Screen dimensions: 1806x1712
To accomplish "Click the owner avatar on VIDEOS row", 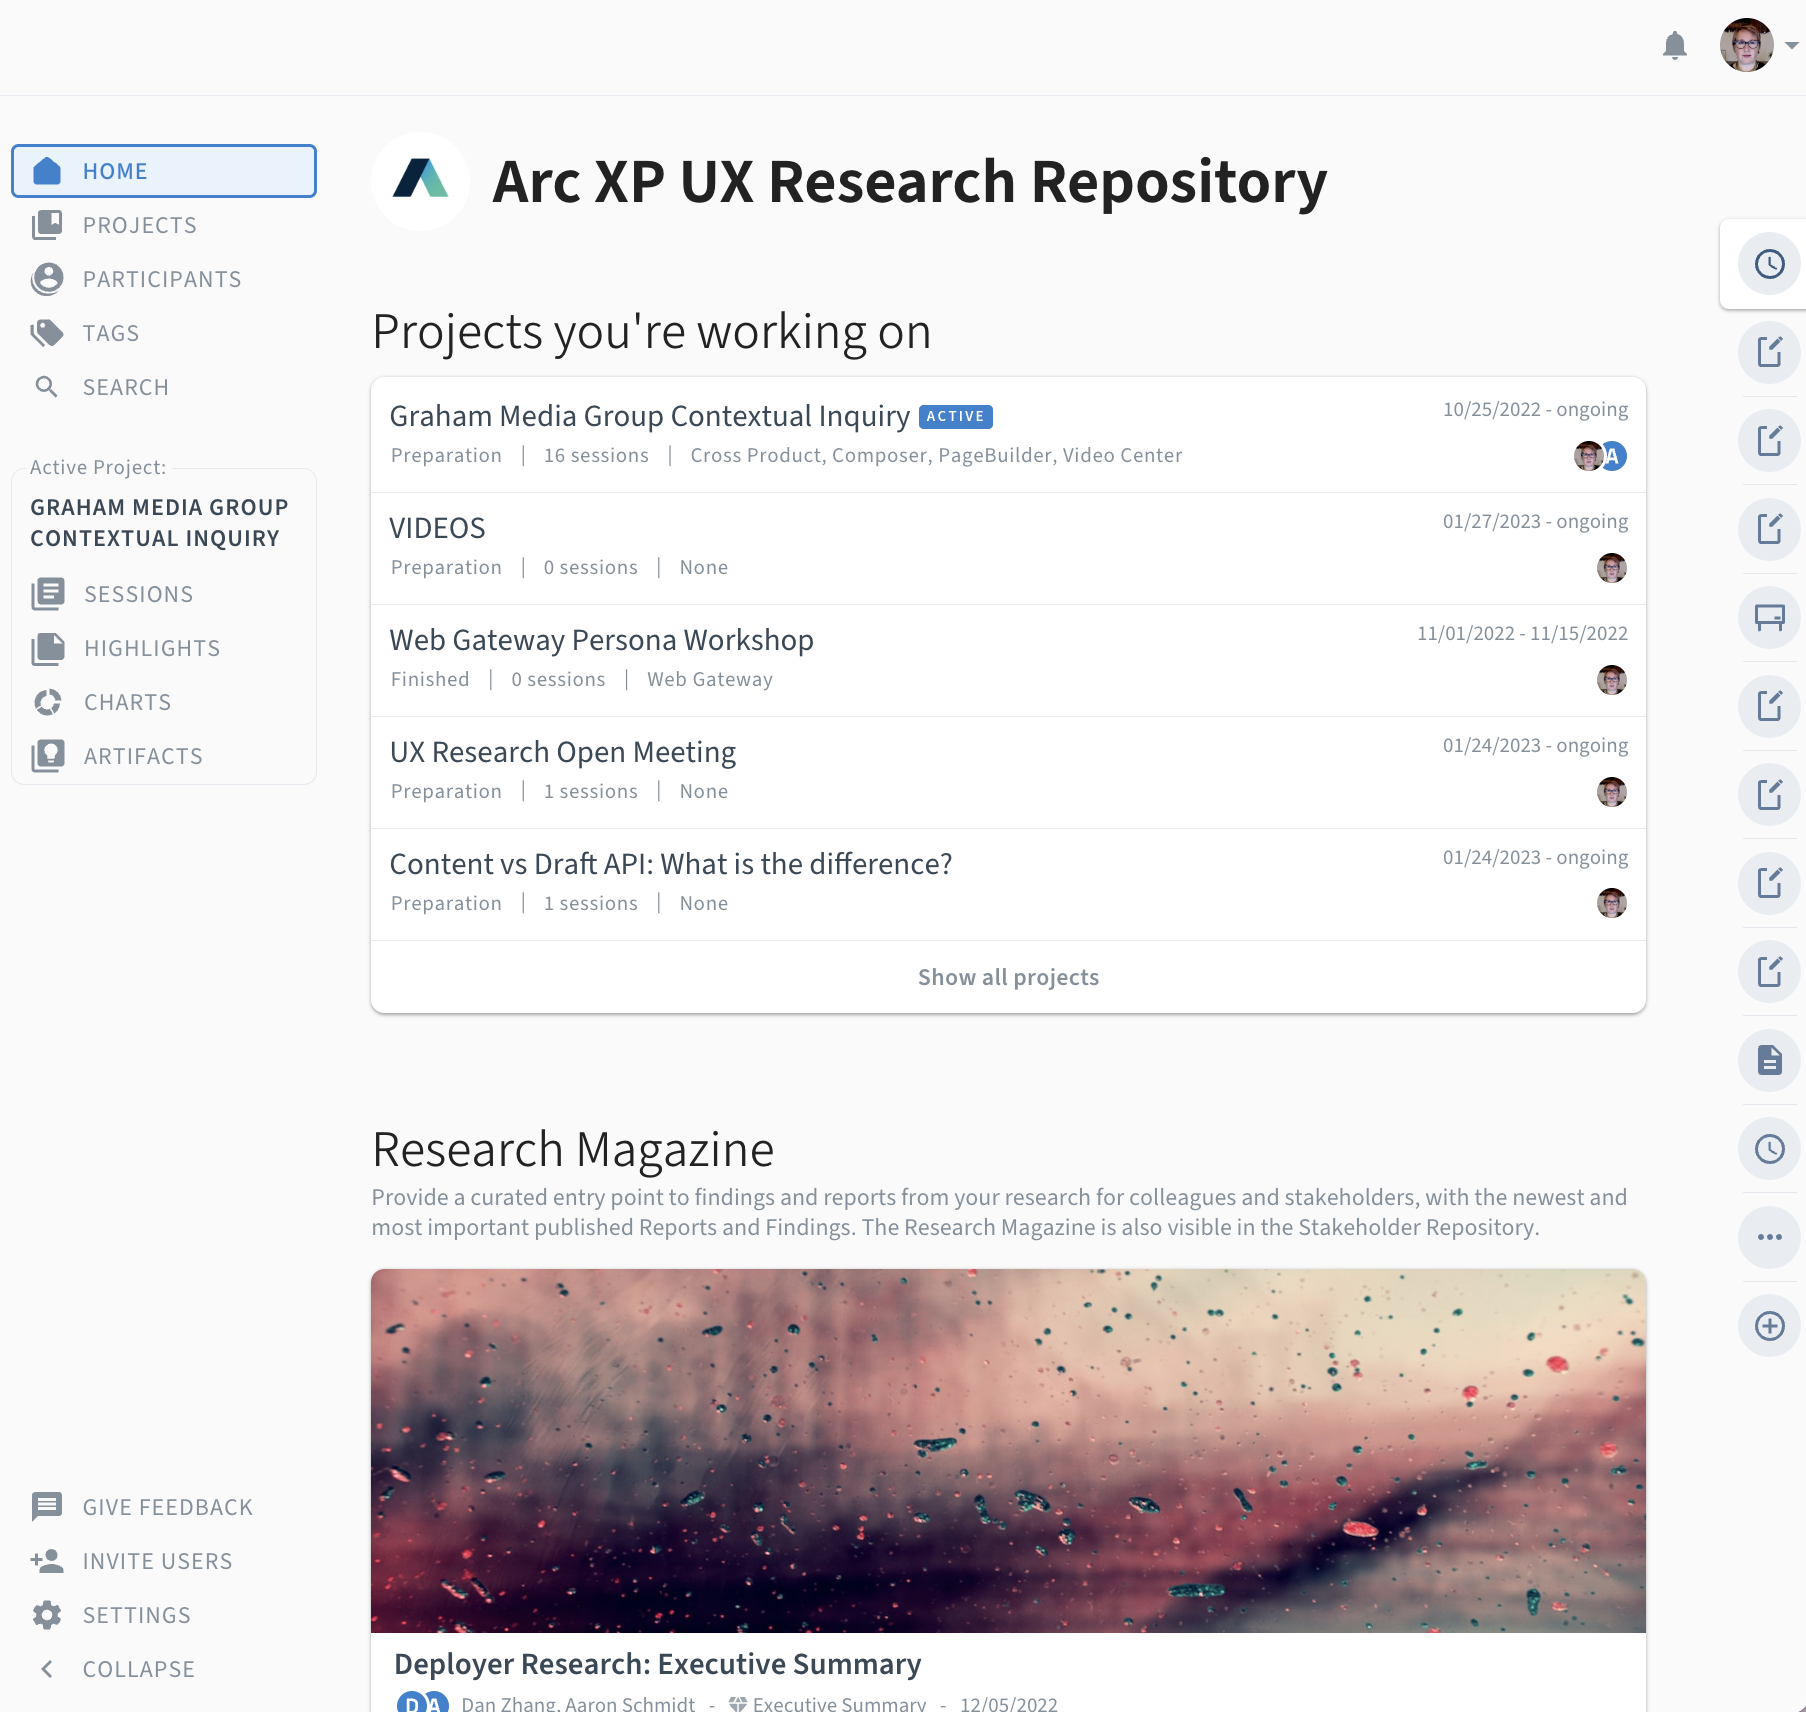I will (1612, 568).
